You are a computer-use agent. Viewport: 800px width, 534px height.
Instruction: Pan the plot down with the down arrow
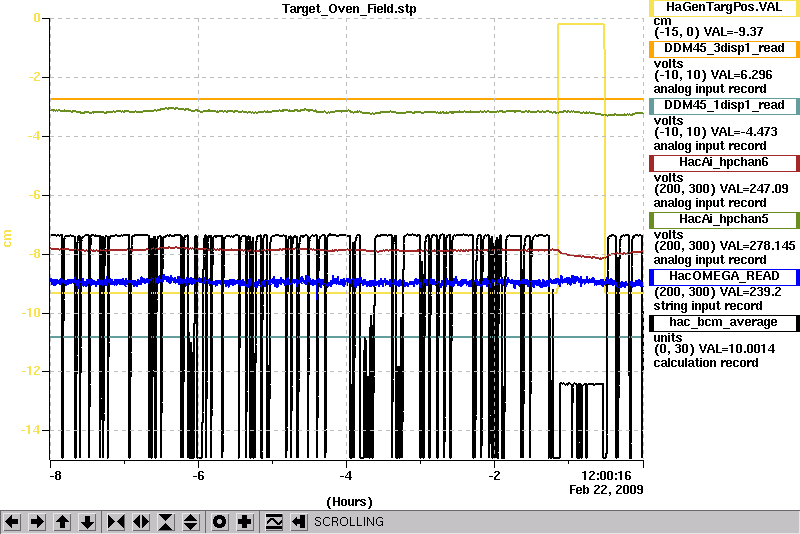[87, 522]
